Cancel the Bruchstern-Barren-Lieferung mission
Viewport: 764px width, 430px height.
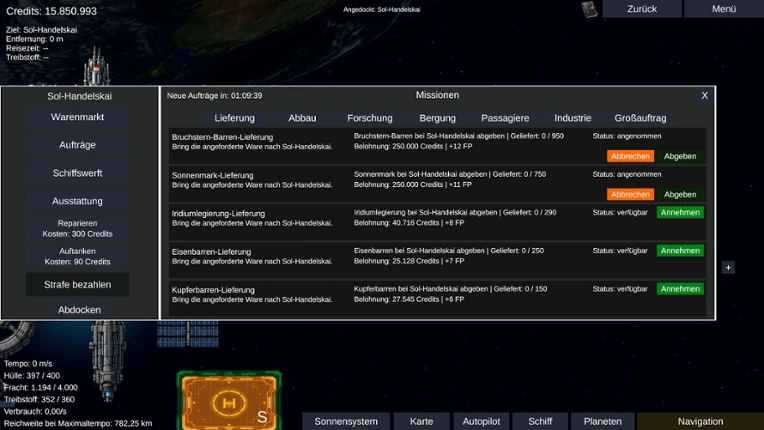[630, 156]
